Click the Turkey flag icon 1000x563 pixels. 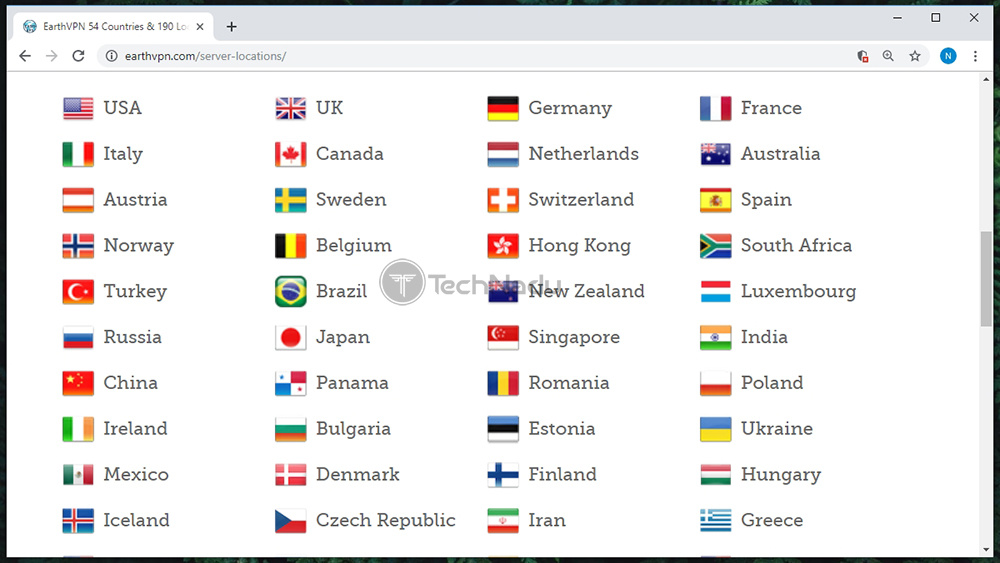78,292
